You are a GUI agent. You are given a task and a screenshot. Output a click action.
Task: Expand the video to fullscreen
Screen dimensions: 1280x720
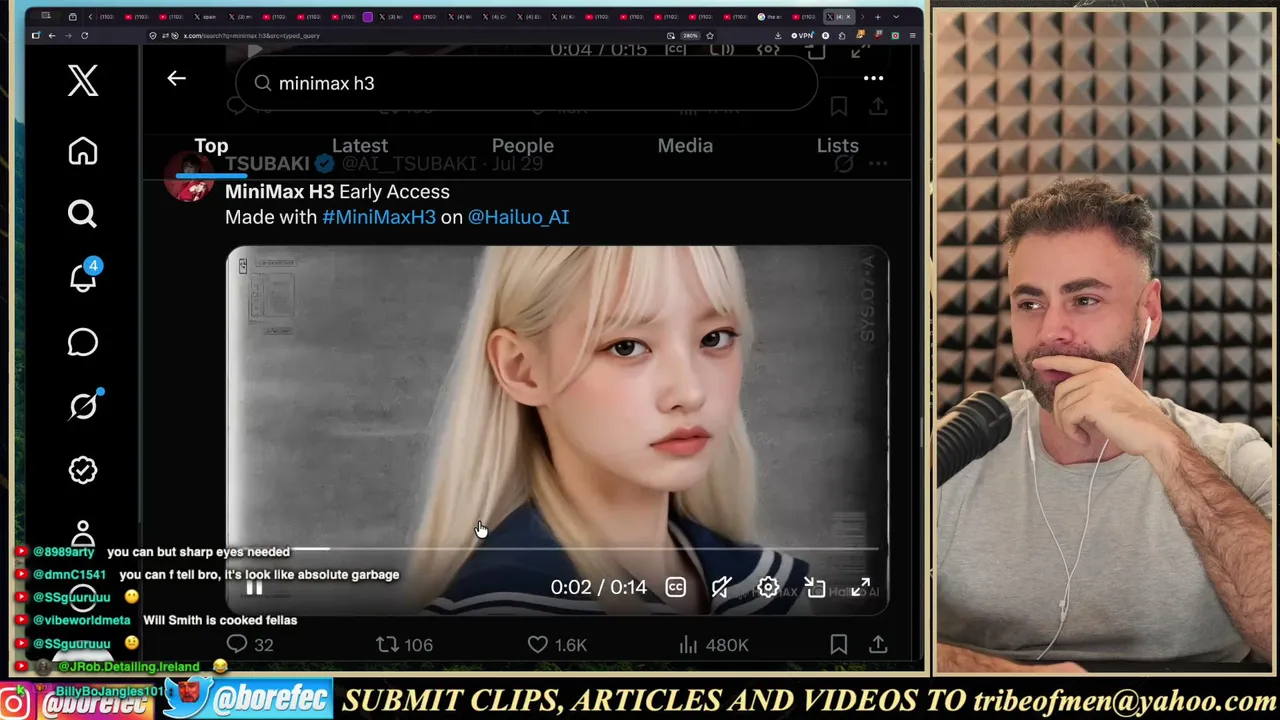coord(861,588)
